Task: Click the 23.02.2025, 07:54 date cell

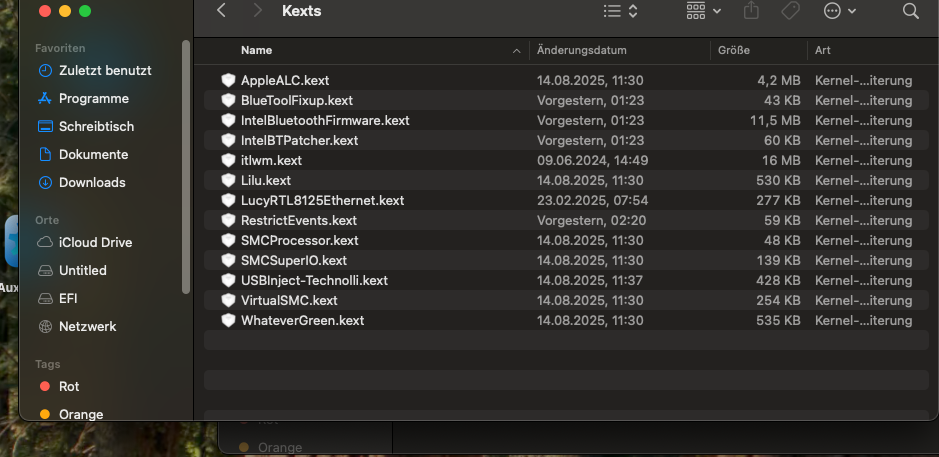Action: tap(592, 201)
